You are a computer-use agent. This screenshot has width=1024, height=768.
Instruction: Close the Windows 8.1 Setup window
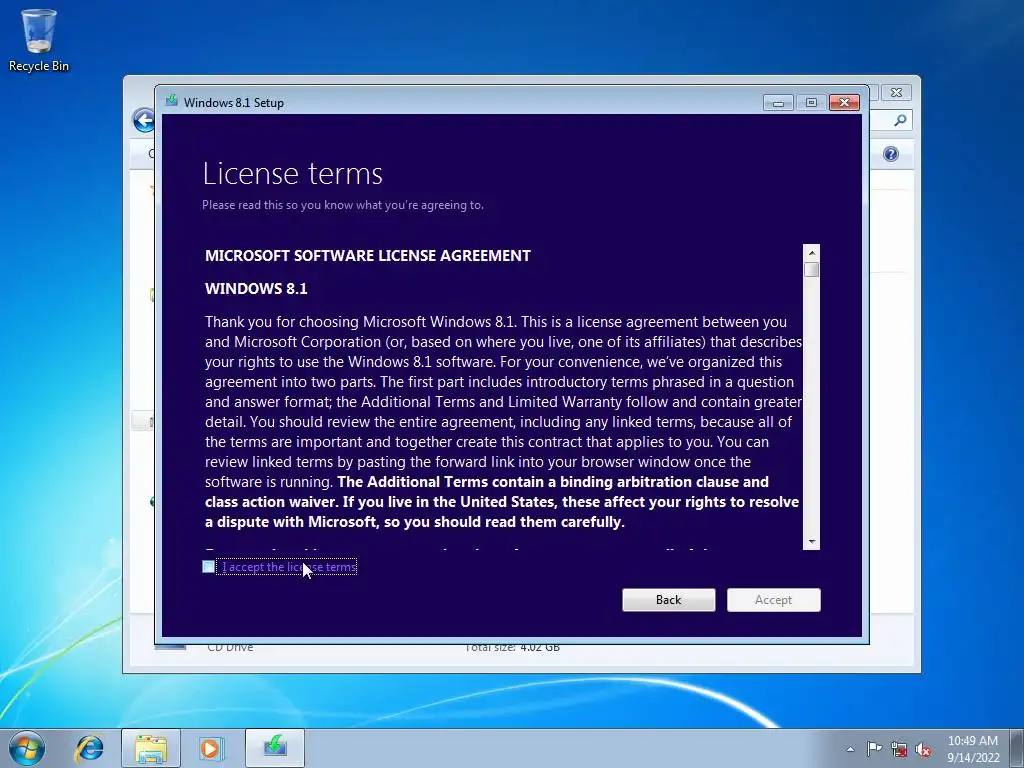(x=844, y=103)
